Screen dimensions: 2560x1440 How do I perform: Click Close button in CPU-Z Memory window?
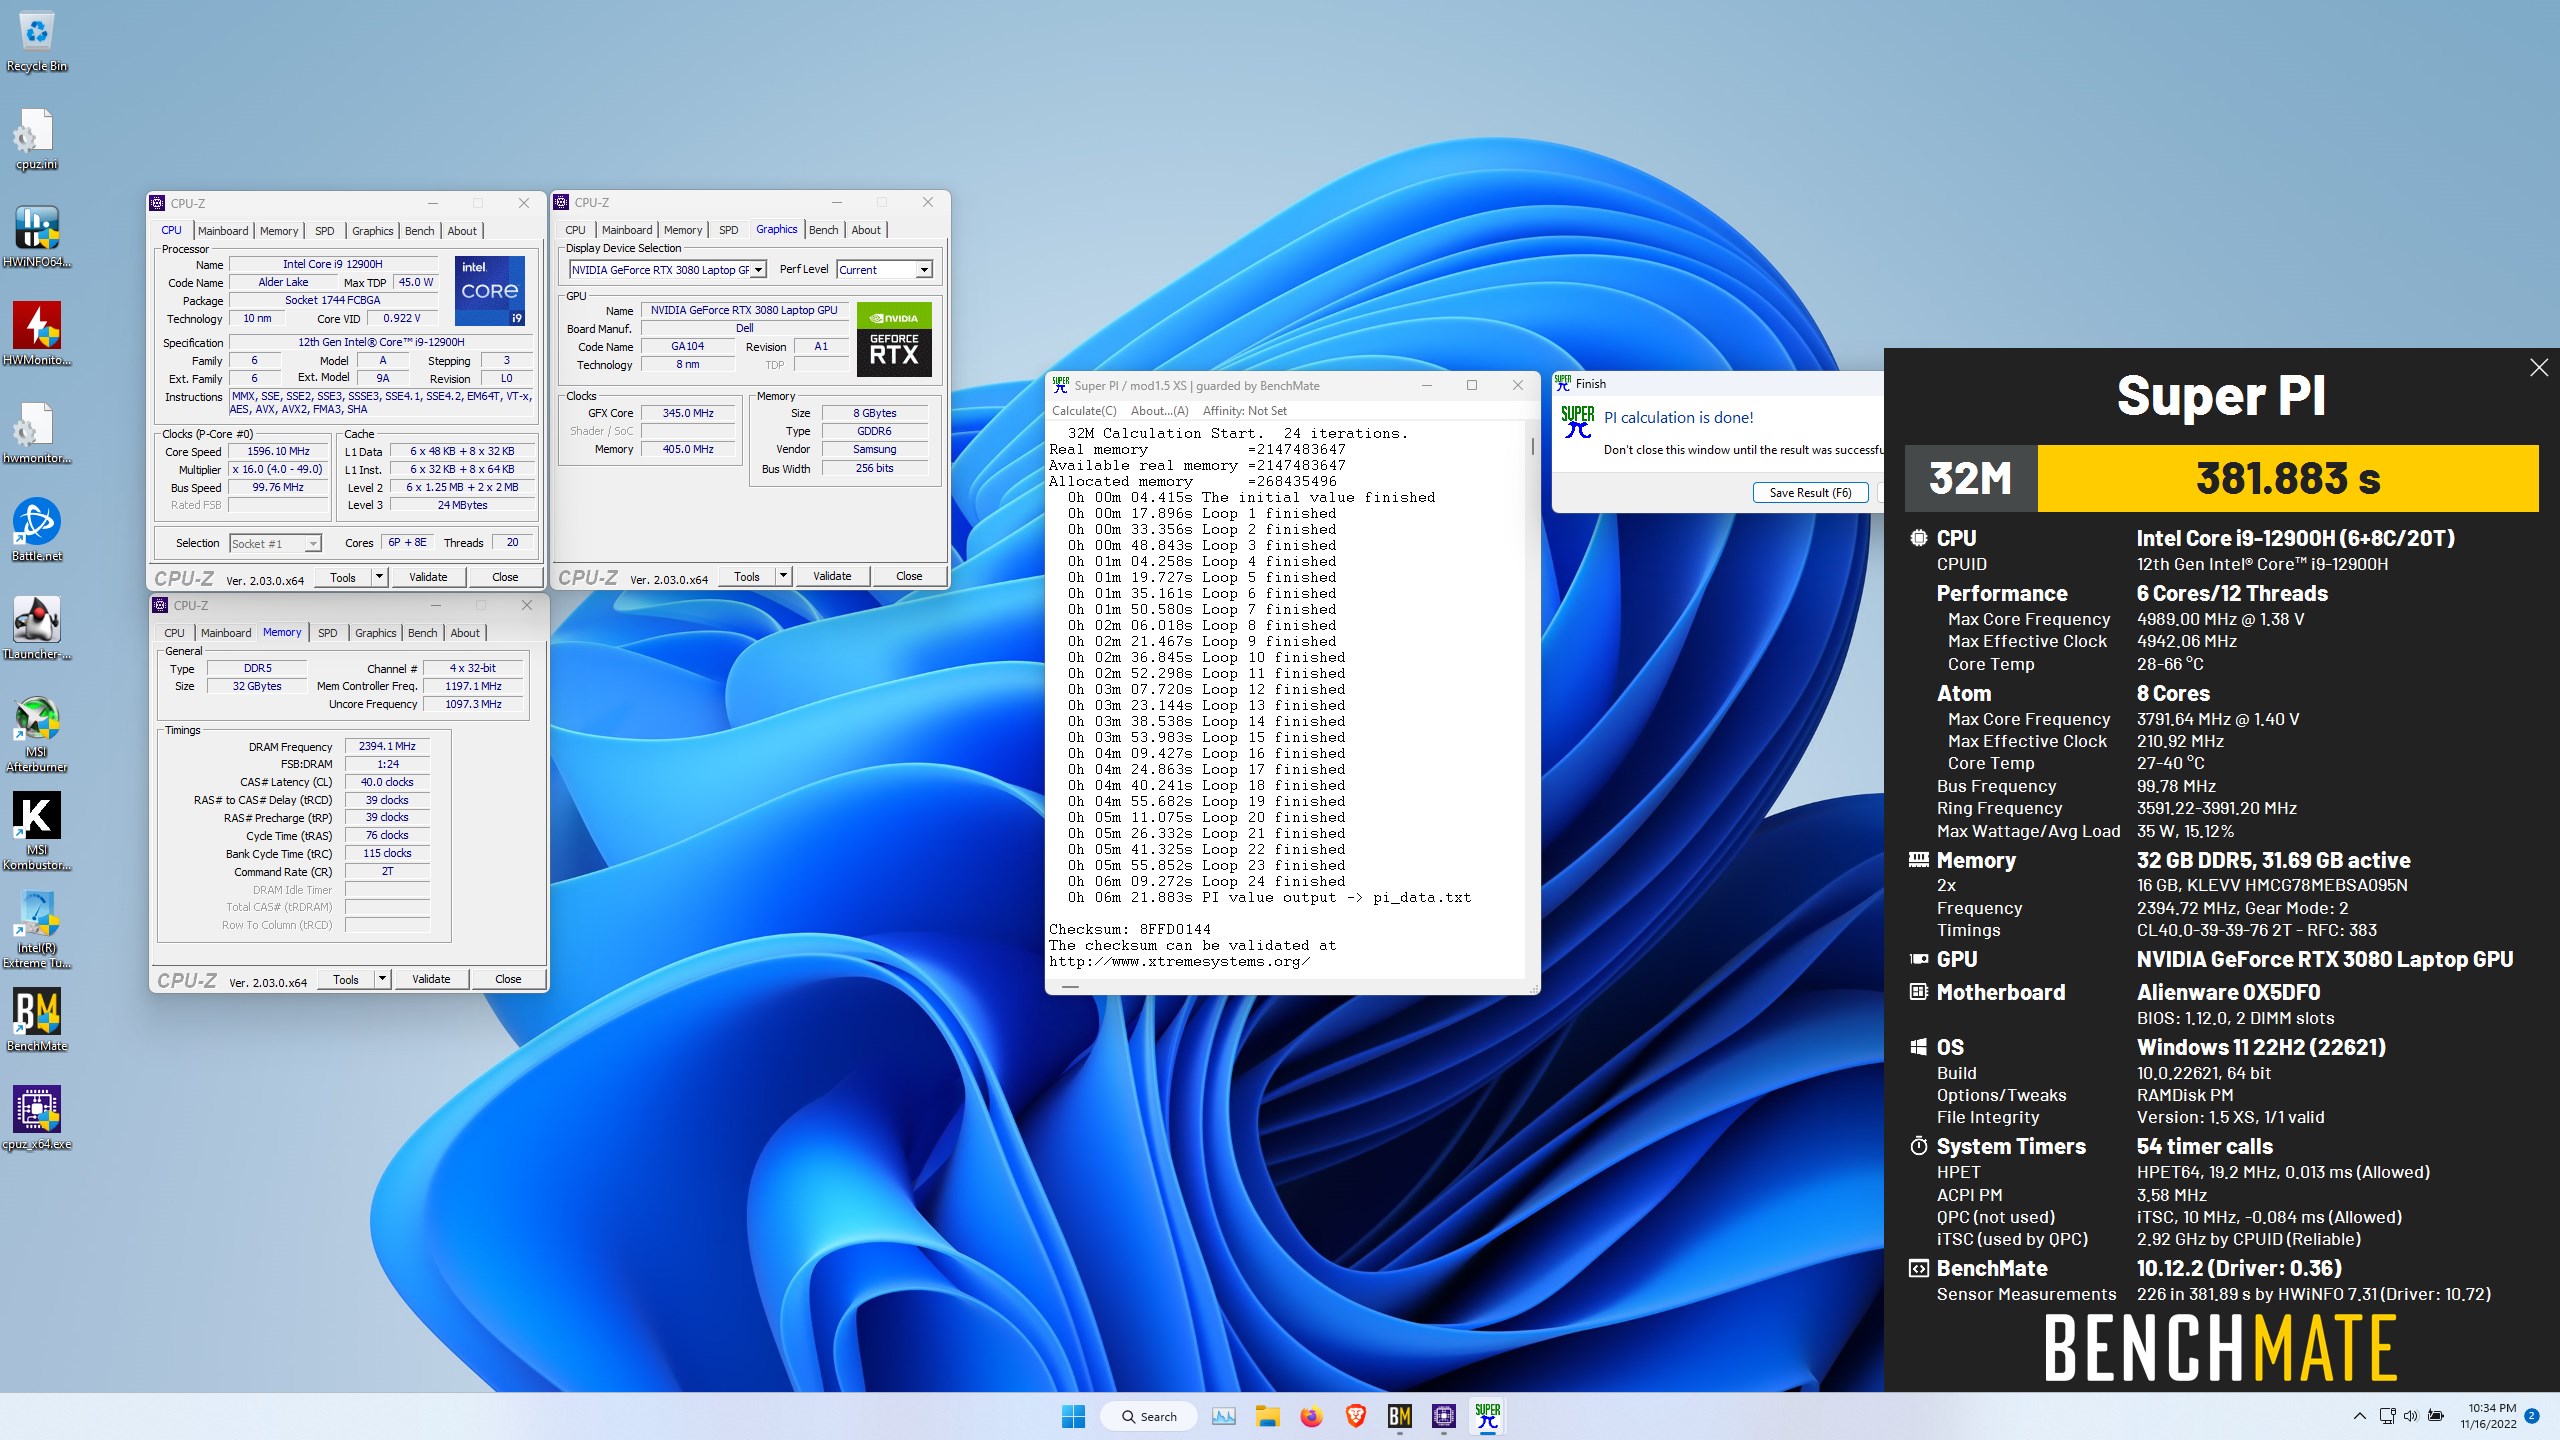point(508,979)
